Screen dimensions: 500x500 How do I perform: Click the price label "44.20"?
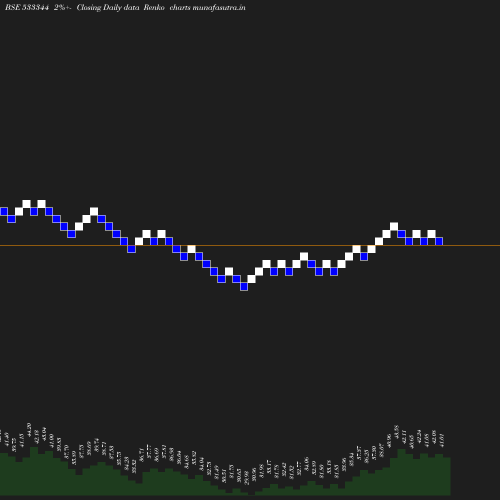point(29,430)
